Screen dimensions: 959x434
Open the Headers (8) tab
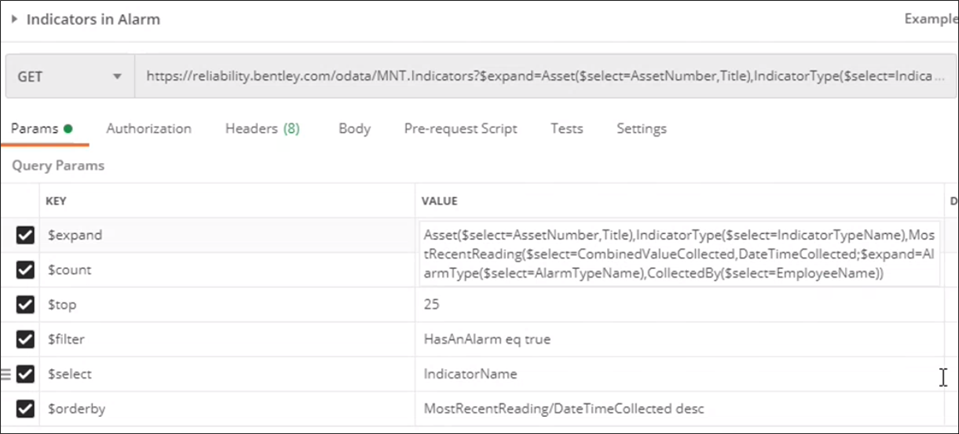click(262, 129)
